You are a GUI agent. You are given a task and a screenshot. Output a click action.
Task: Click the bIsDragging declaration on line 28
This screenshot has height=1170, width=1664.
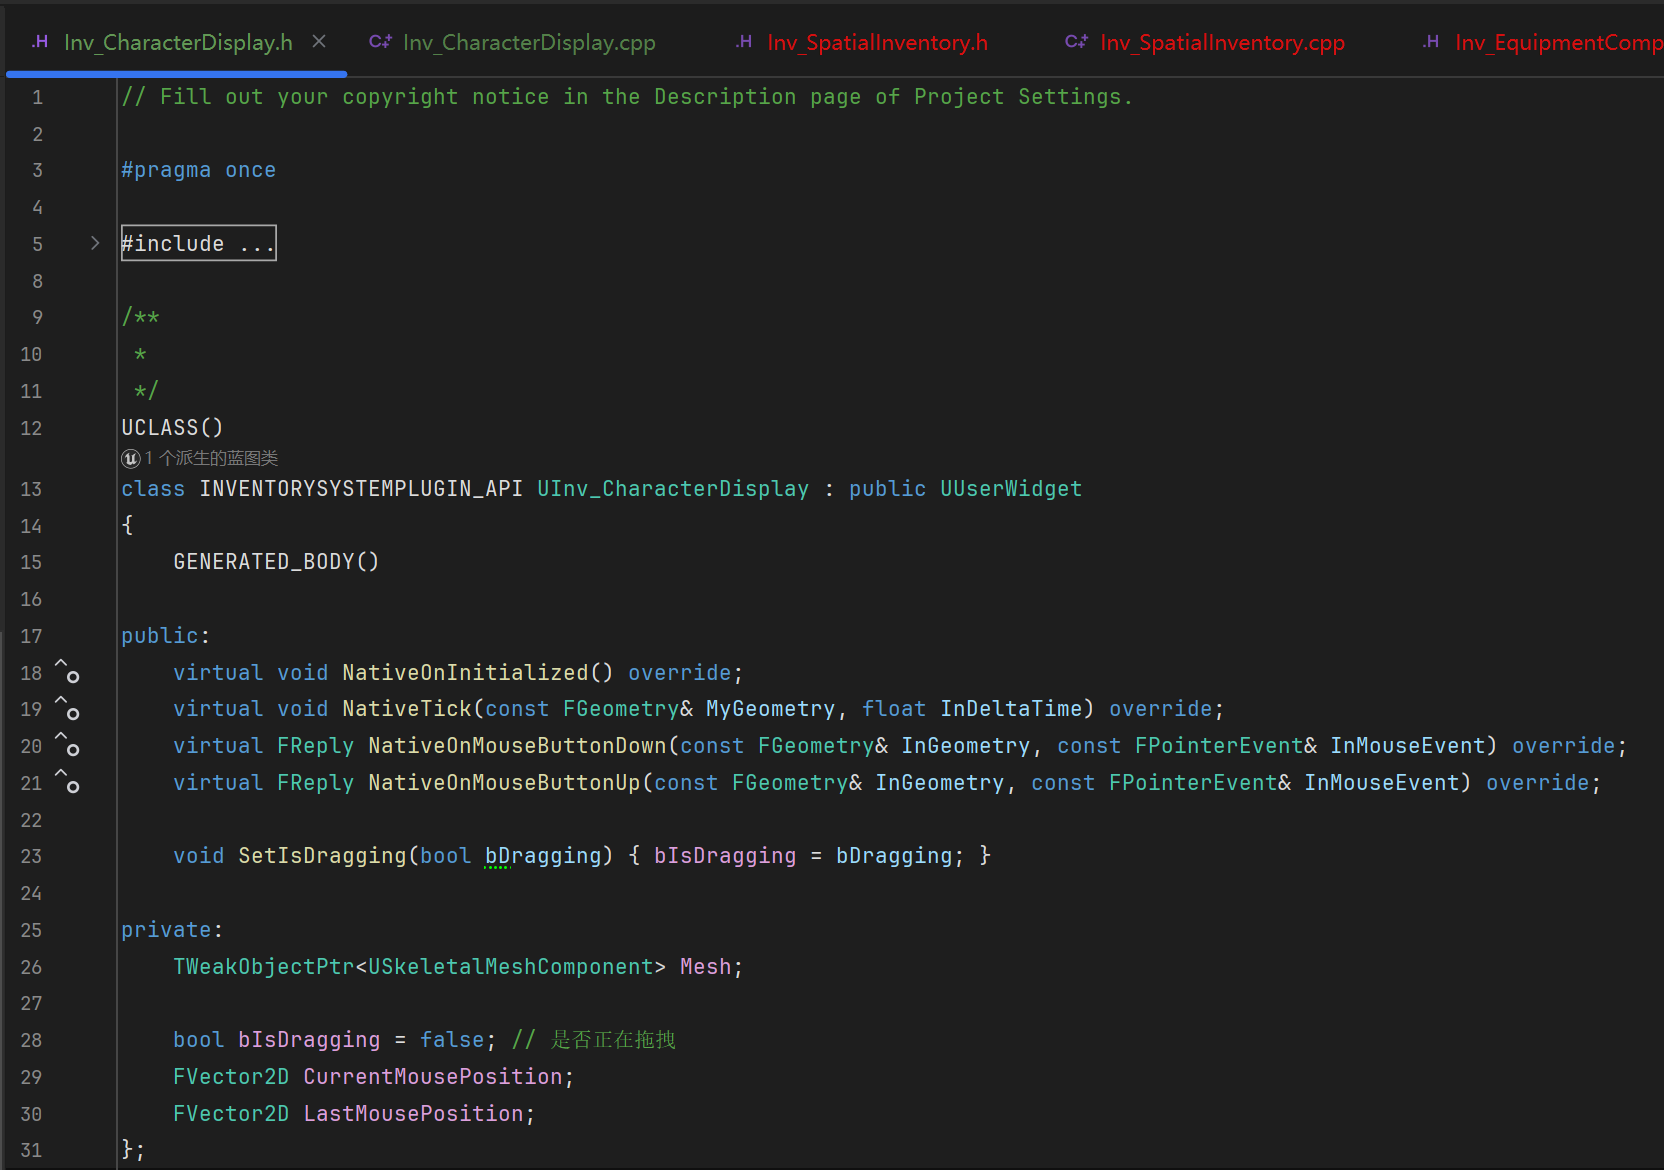(x=309, y=1040)
